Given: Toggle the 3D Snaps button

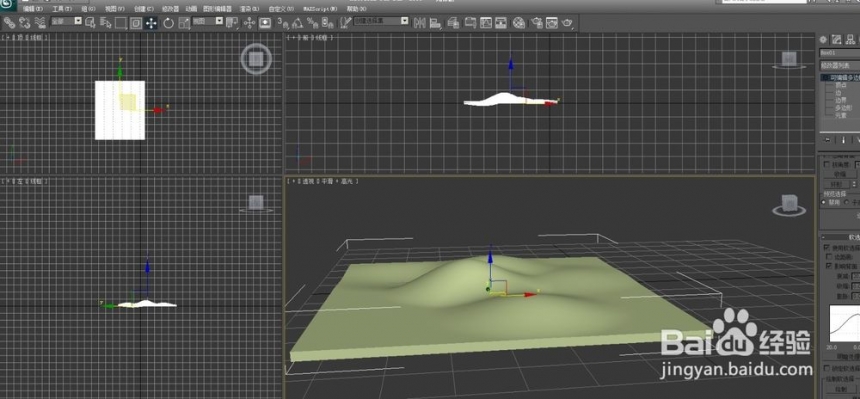Looking at the screenshot, I should [x=283, y=23].
